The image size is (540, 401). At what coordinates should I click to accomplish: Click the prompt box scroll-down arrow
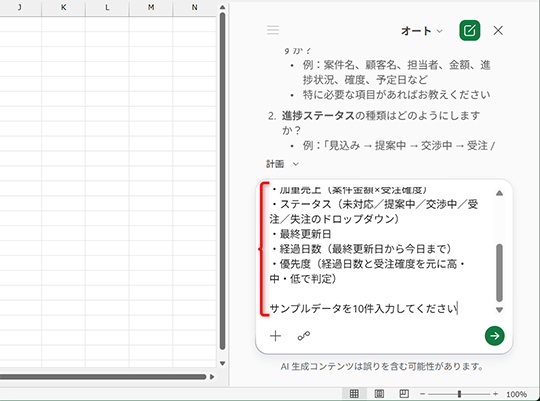[x=499, y=310]
